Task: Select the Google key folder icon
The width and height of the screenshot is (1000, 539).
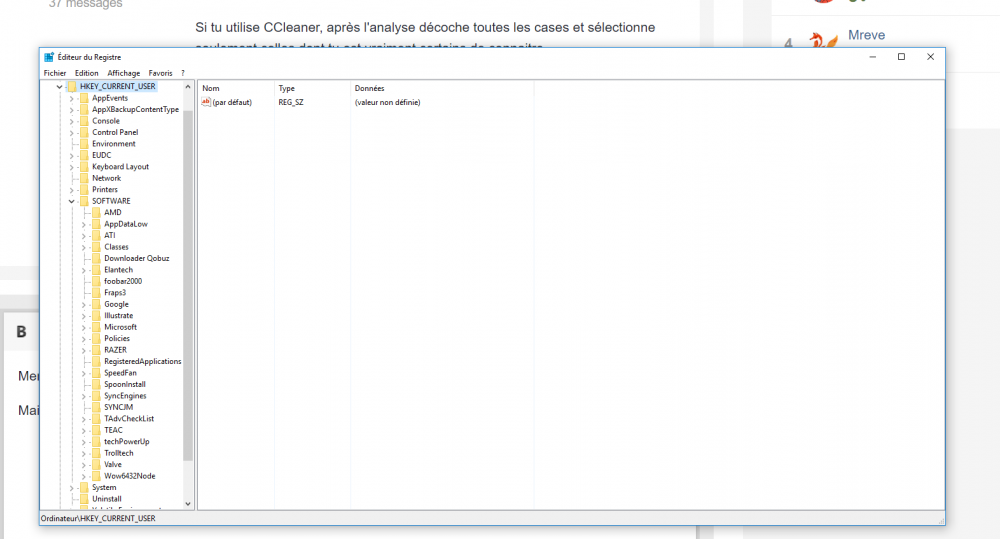Action: tap(96, 304)
